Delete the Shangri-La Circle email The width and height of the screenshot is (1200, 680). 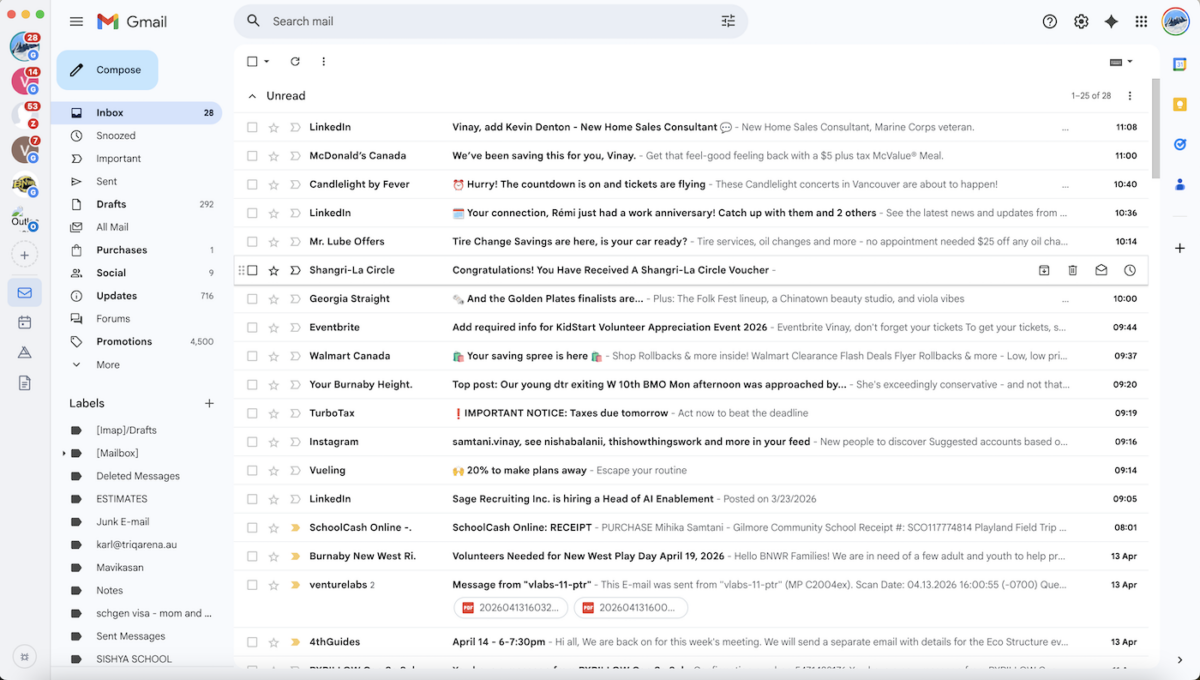click(1073, 270)
